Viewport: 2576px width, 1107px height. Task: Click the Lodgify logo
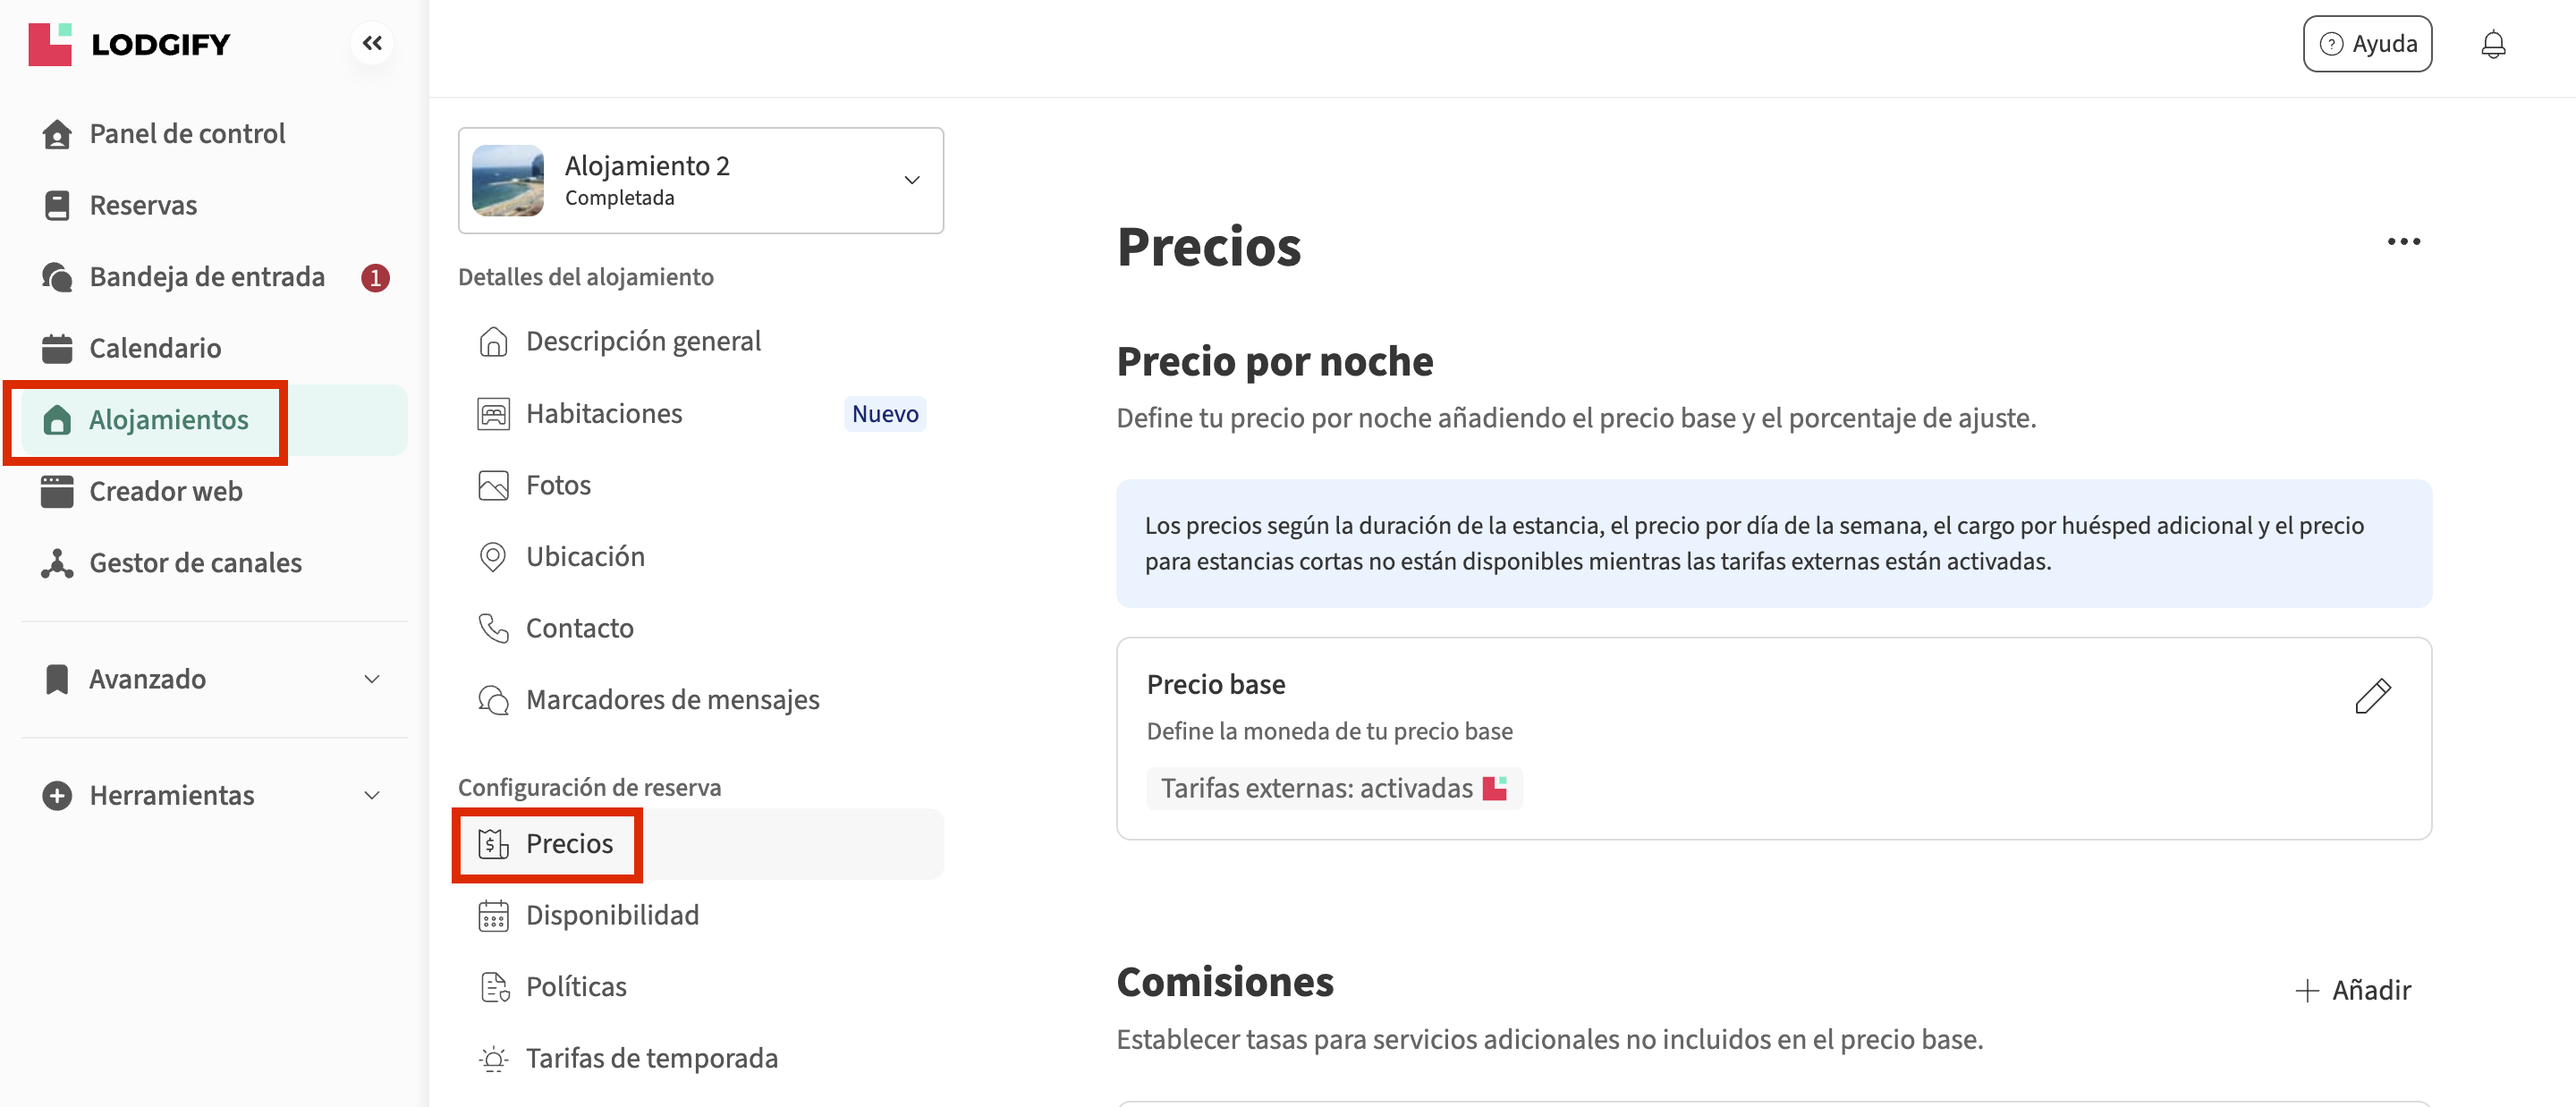130,44
